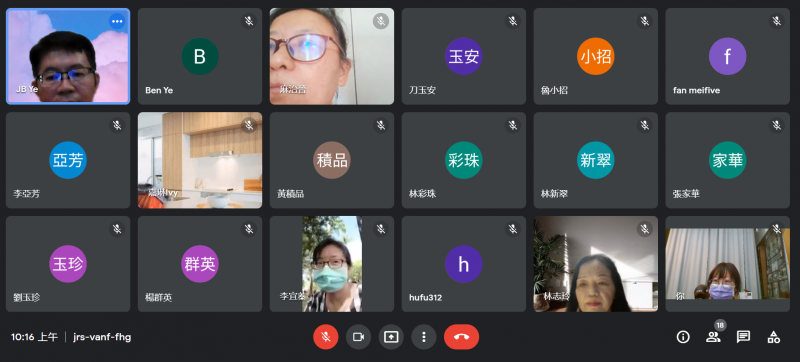Click the purple 玉安 avatar
The width and height of the screenshot is (800, 362).
[x=464, y=56]
